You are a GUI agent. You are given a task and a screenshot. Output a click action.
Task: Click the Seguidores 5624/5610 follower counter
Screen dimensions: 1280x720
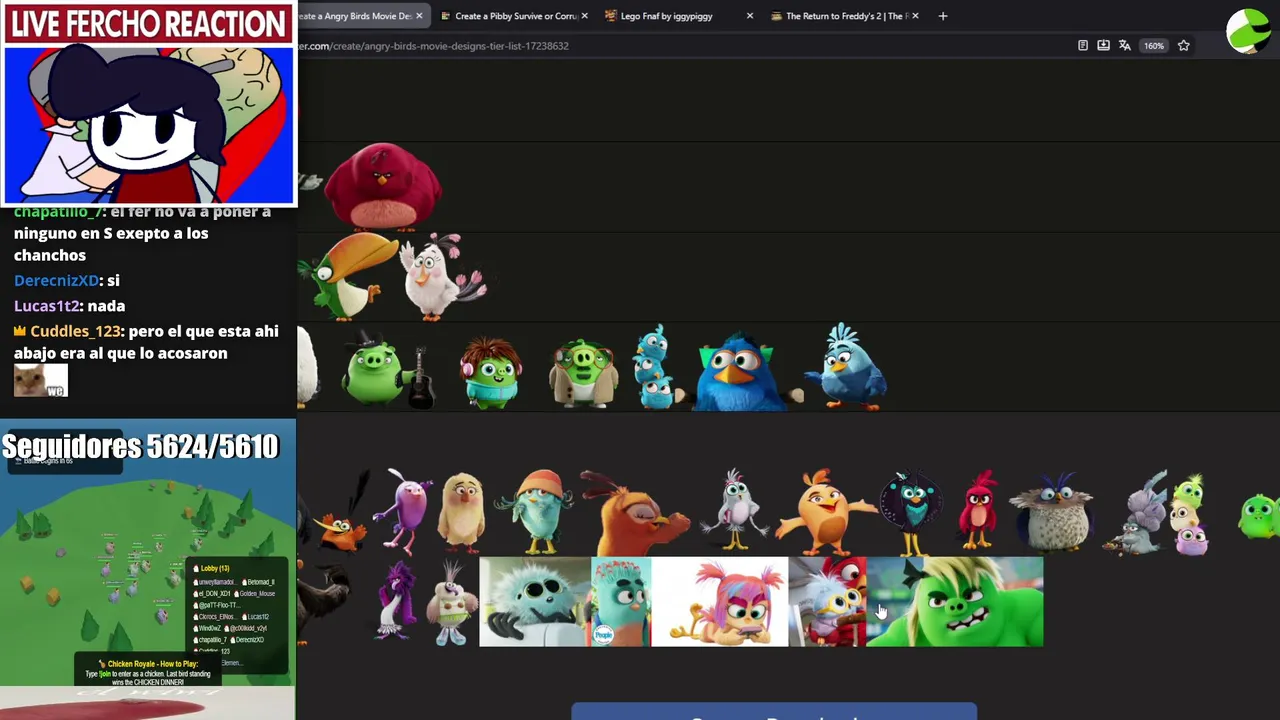click(140, 446)
